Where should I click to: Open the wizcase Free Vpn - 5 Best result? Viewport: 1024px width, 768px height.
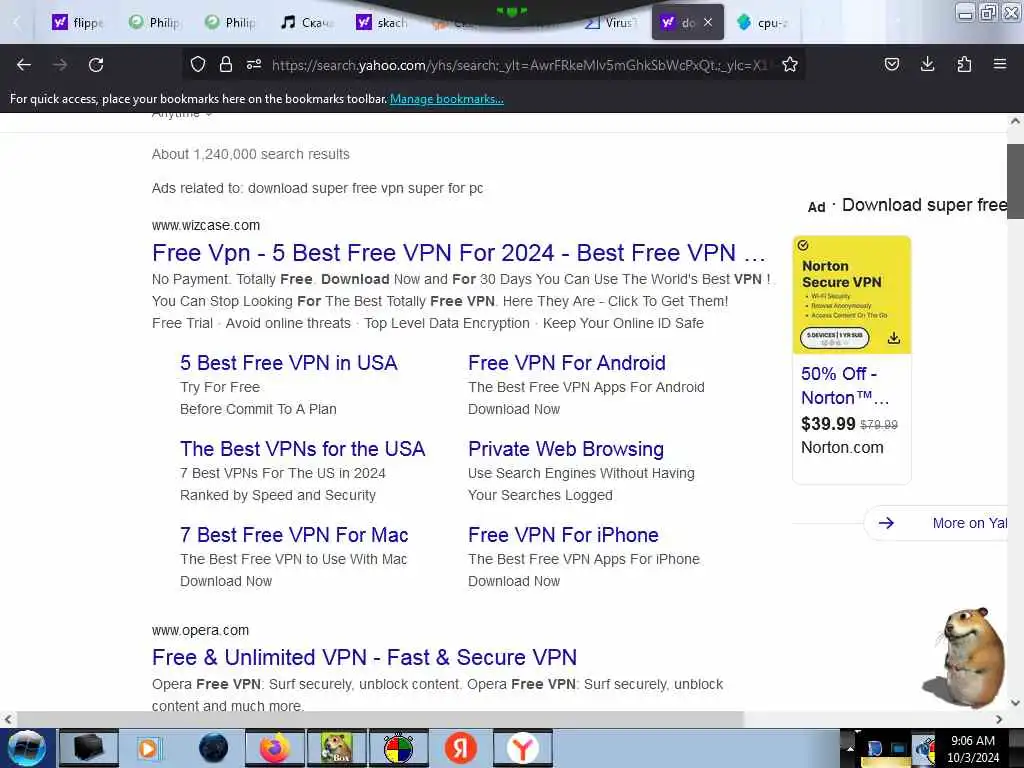point(458,253)
